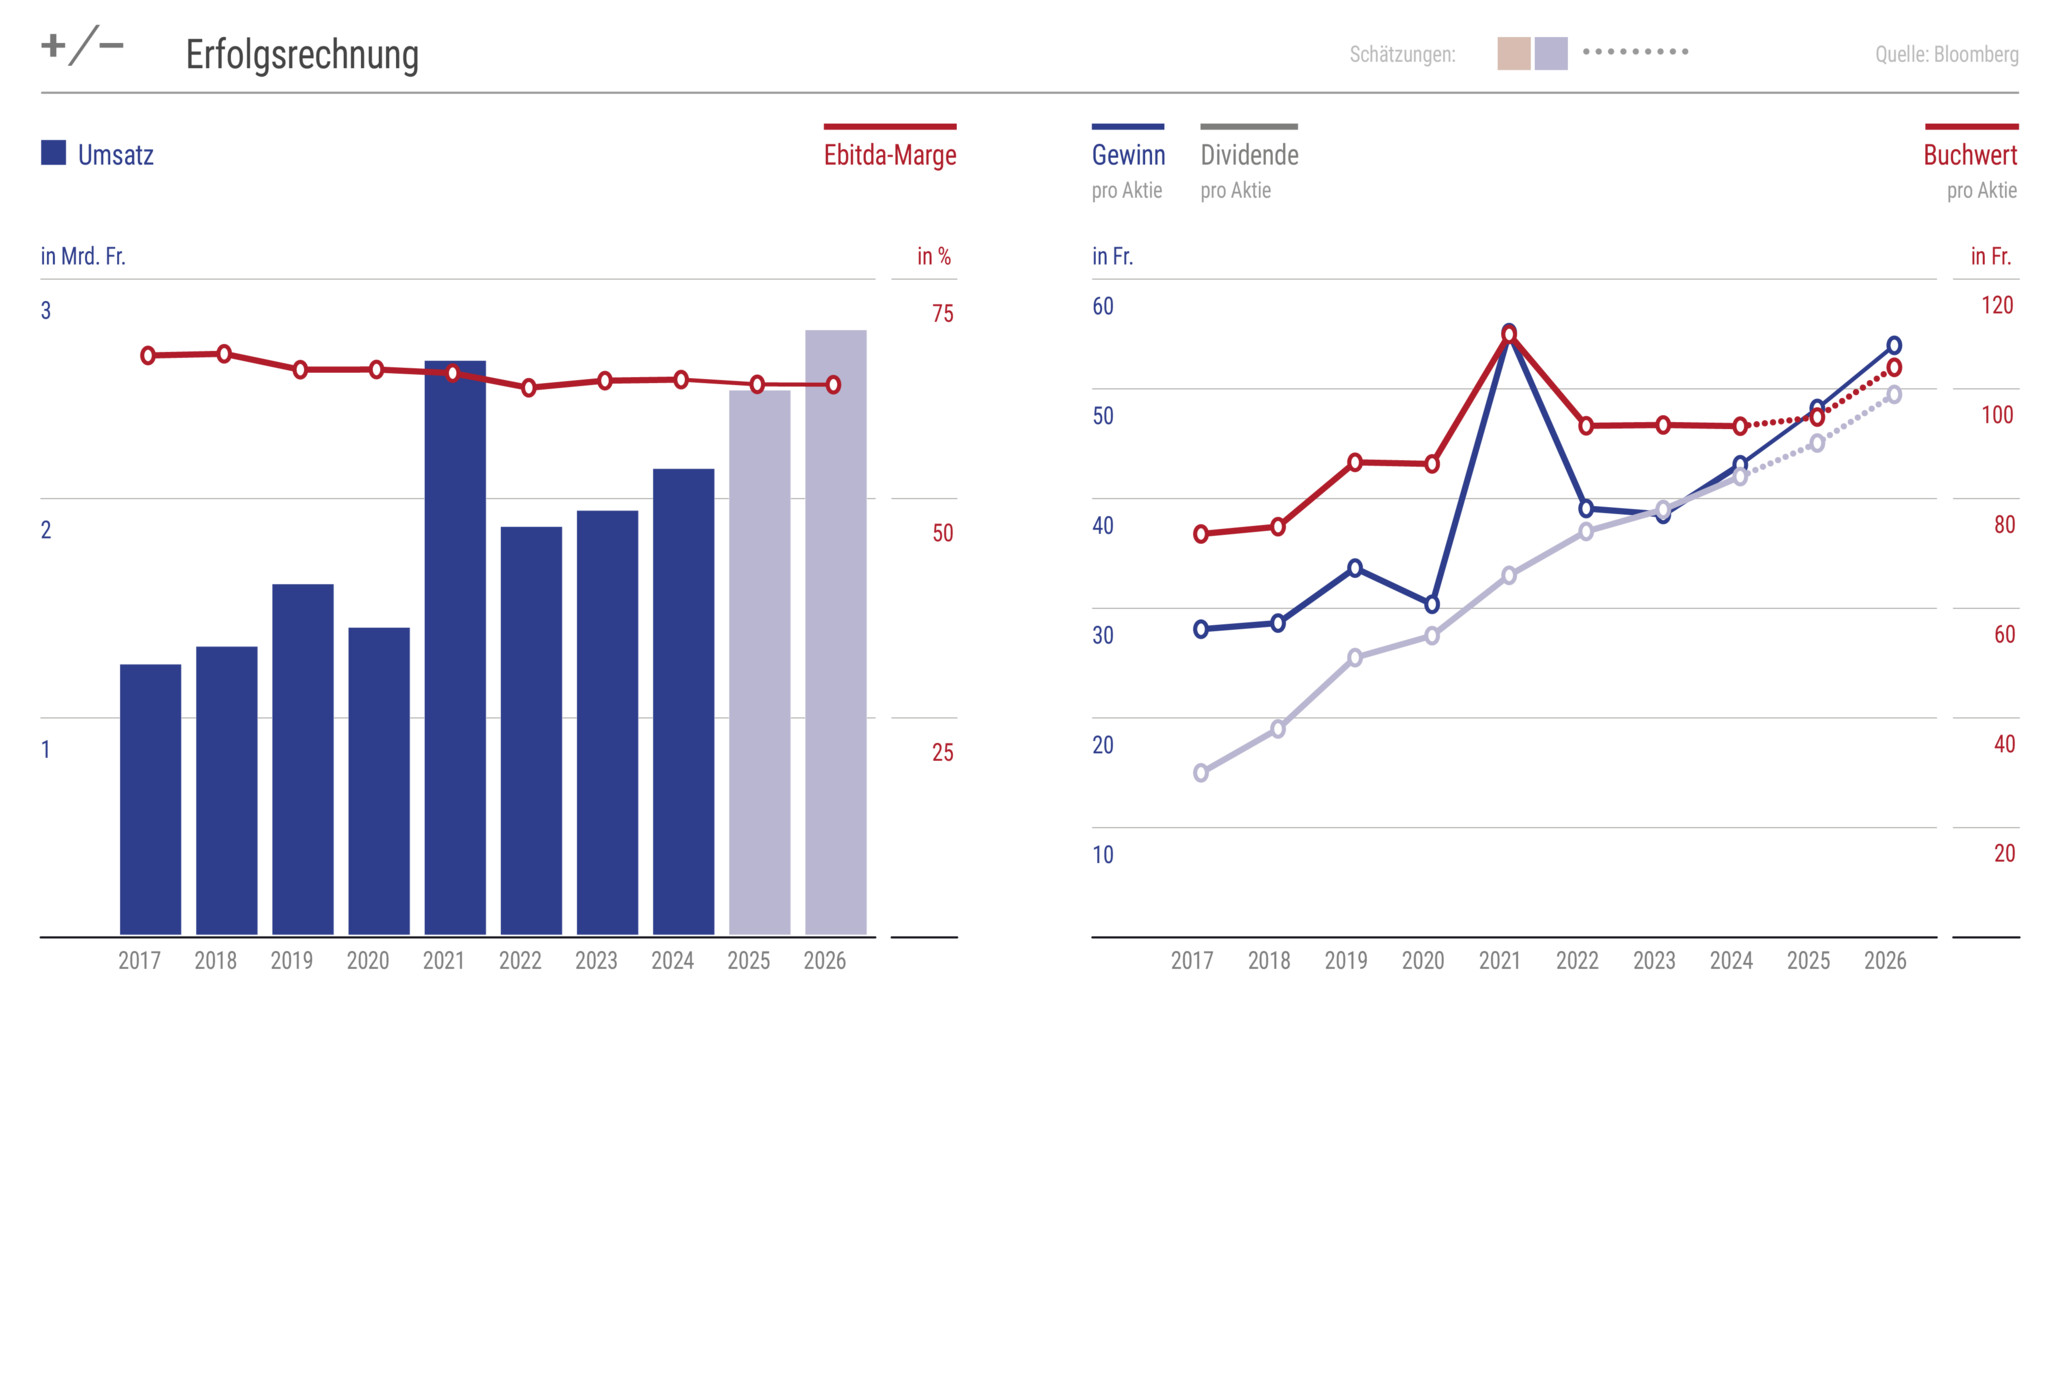Image resolution: width=2048 pixels, height=1391 pixels.
Task: Click the lavender estimates color swatch
Action: [1550, 54]
